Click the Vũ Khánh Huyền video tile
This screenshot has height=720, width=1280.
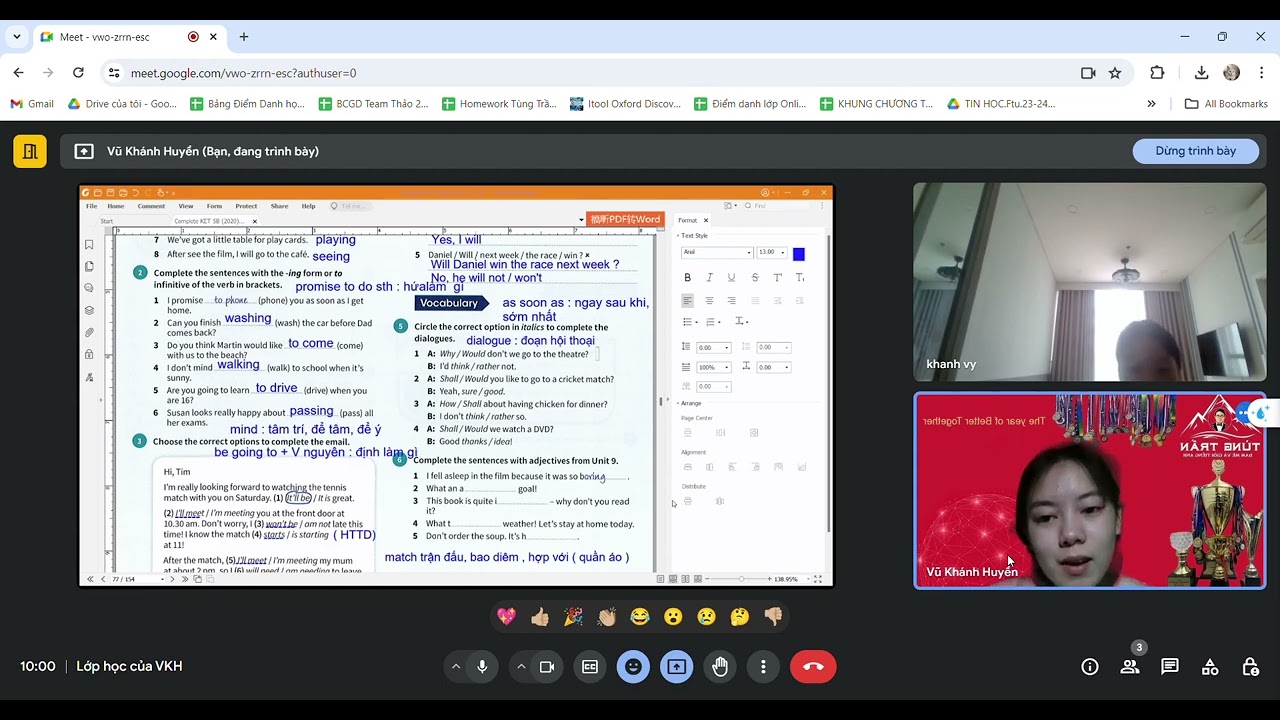(x=1089, y=490)
